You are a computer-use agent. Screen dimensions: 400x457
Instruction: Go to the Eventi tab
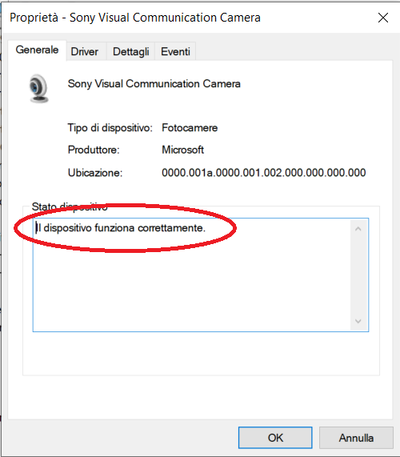(175, 52)
